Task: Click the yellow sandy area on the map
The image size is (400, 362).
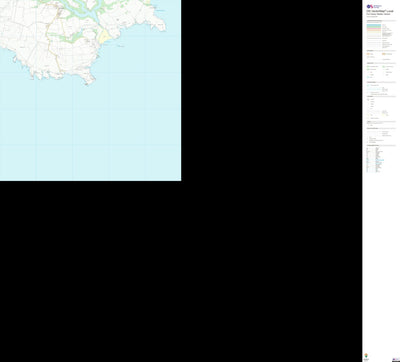Action: pos(104,36)
